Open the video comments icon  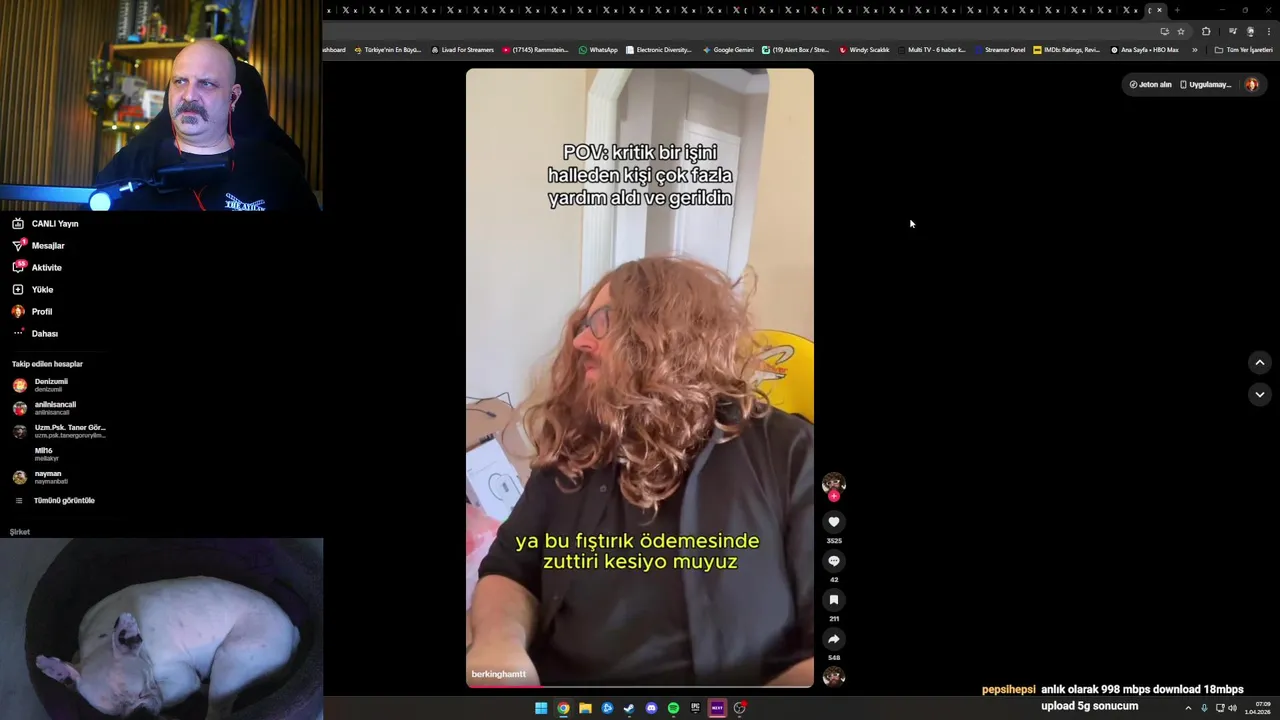834,561
